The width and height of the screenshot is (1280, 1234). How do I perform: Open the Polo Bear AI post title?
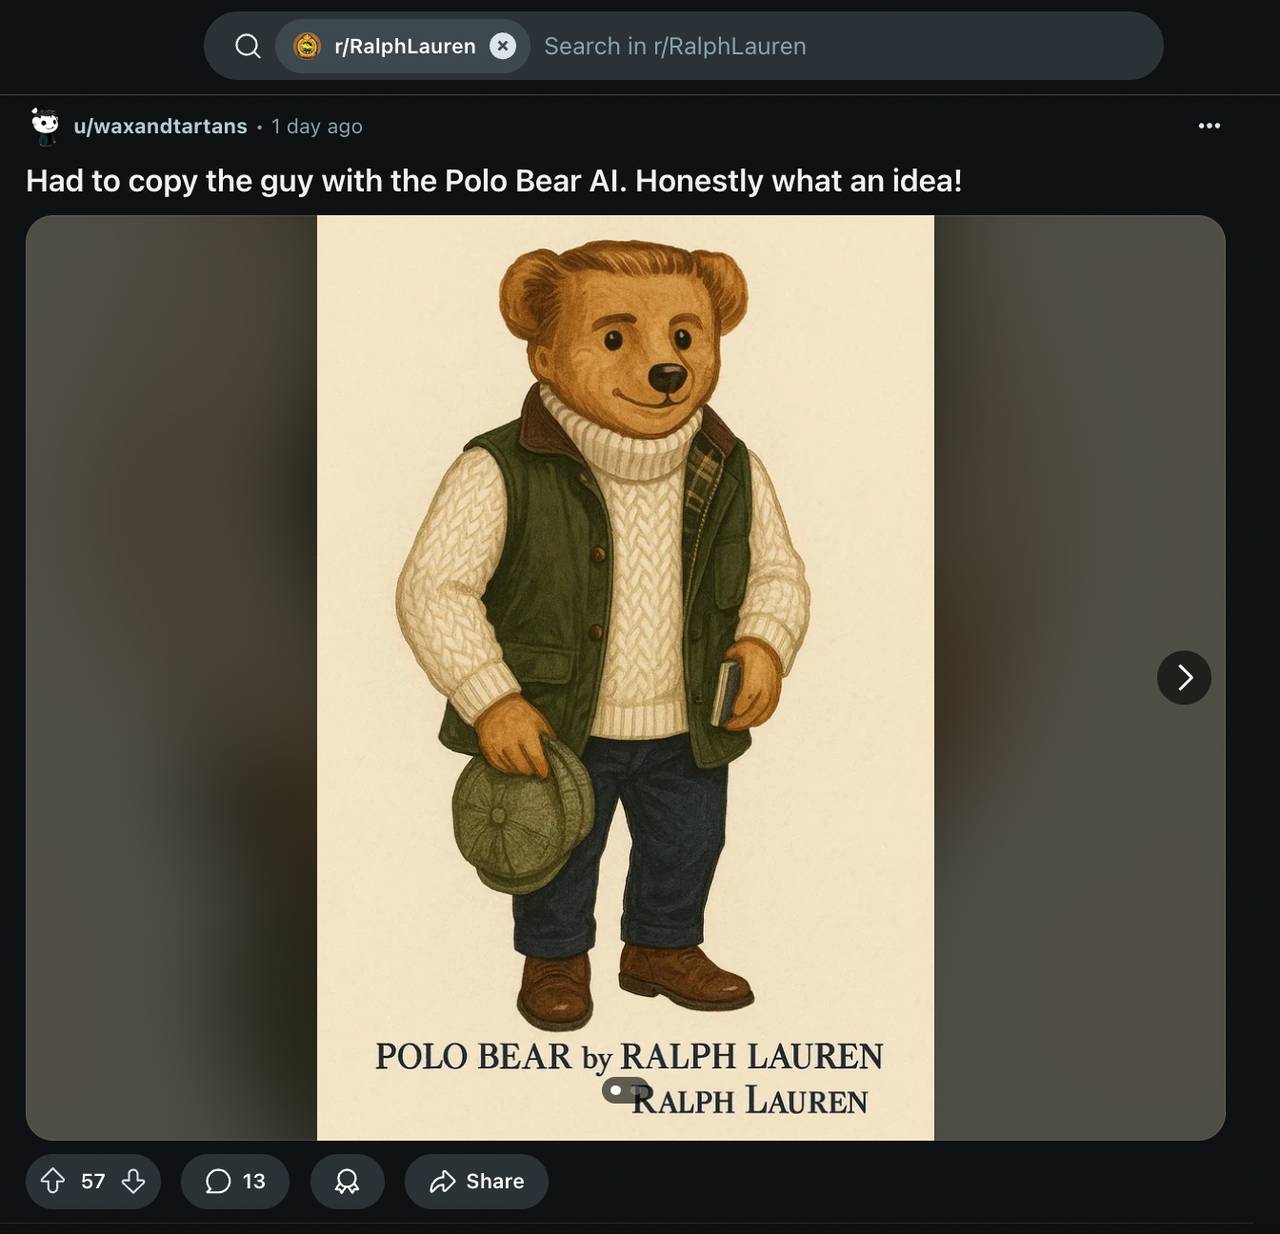493,181
